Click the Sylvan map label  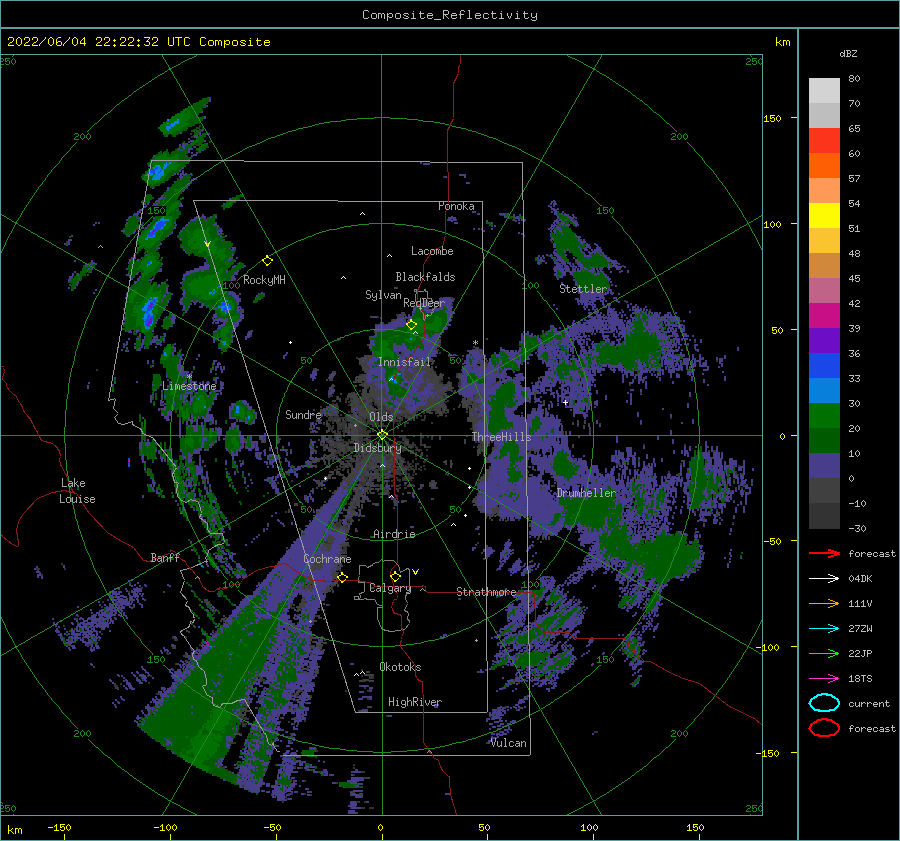point(383,295)
